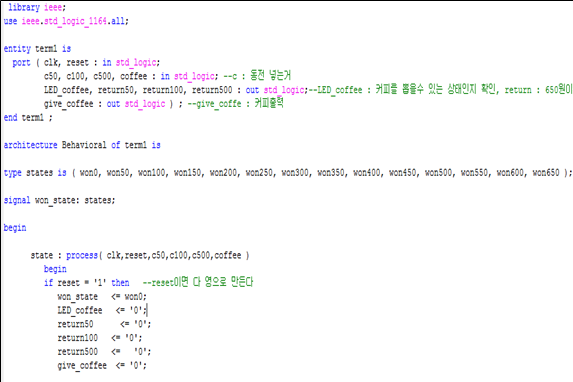The image size is (573, 382).
Task: Click 'won450' in the states list
Action: point(402,173)
